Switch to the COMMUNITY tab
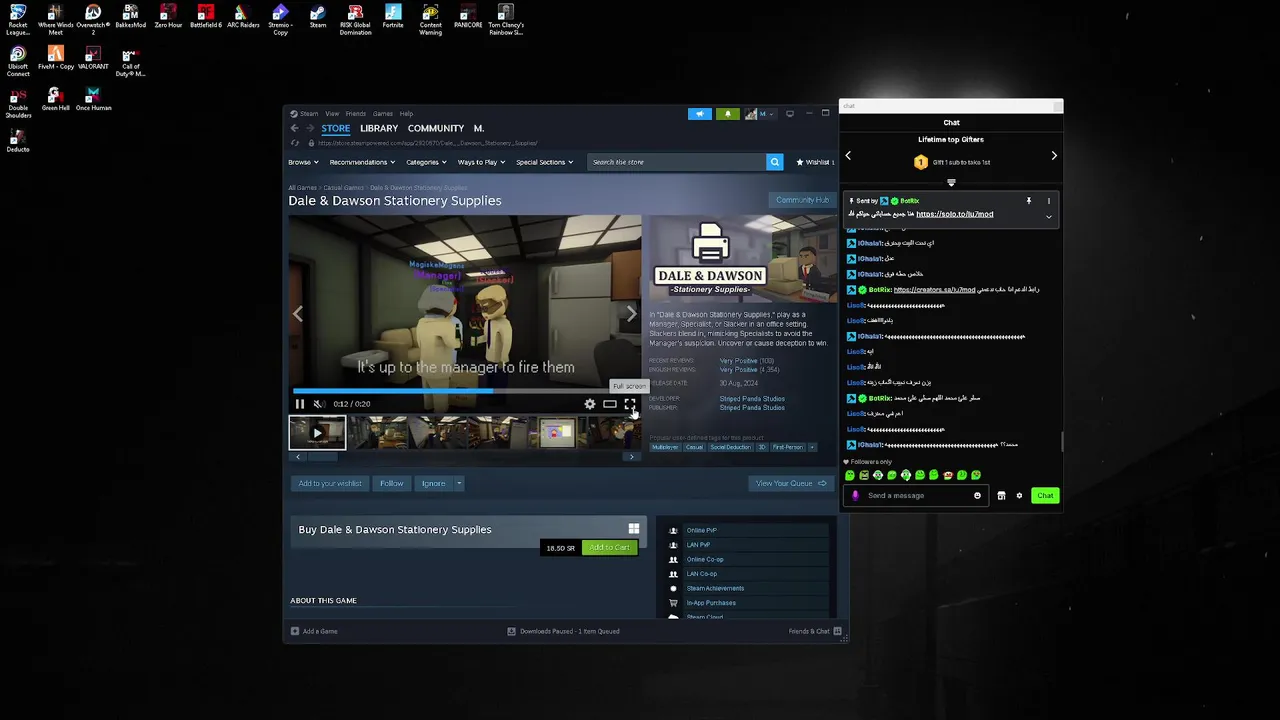 click(436, 129)
